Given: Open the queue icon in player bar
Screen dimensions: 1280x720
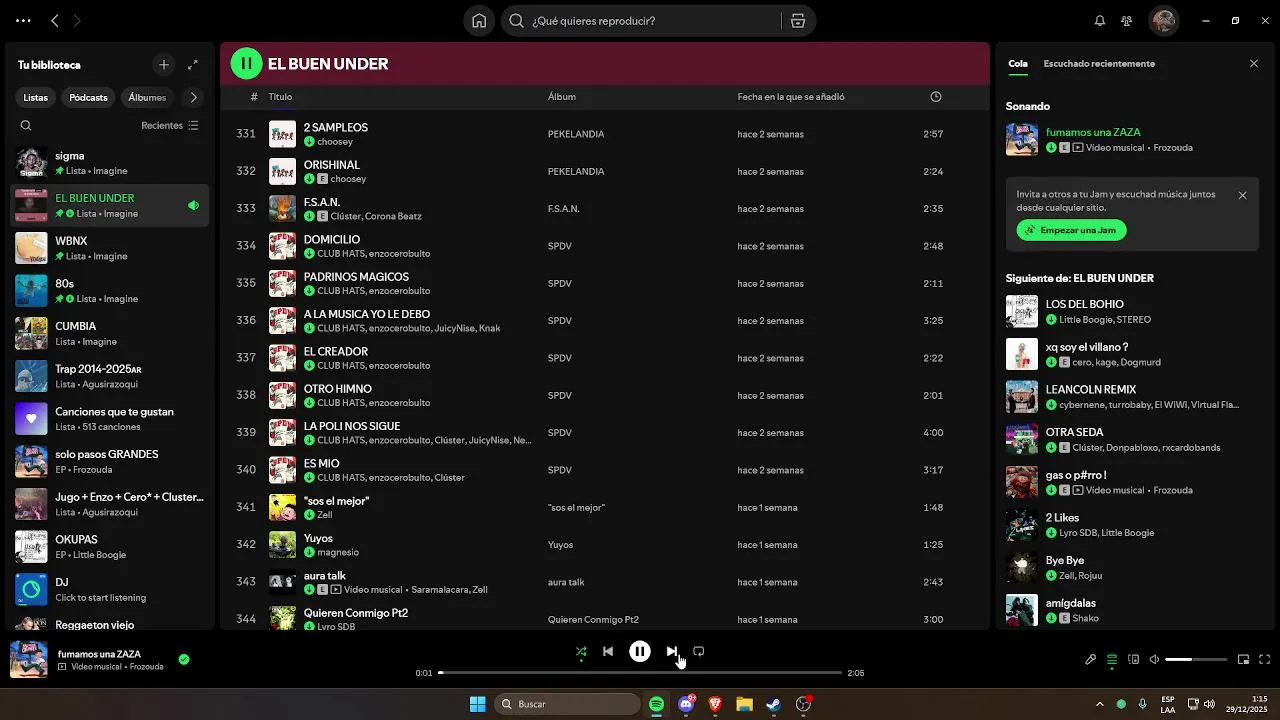Looking at the screenshot, I should click(1112, 660).
